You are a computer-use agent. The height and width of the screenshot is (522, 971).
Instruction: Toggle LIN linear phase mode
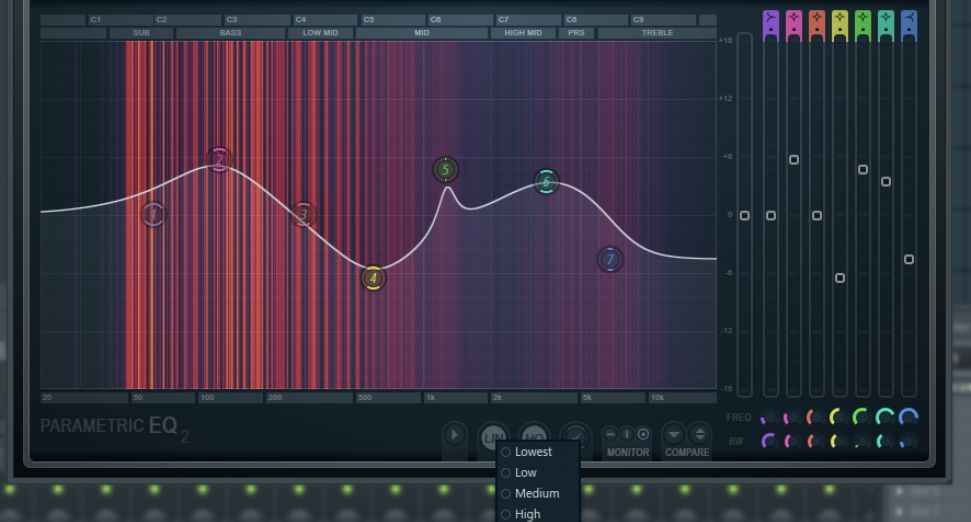click(493, 435)
